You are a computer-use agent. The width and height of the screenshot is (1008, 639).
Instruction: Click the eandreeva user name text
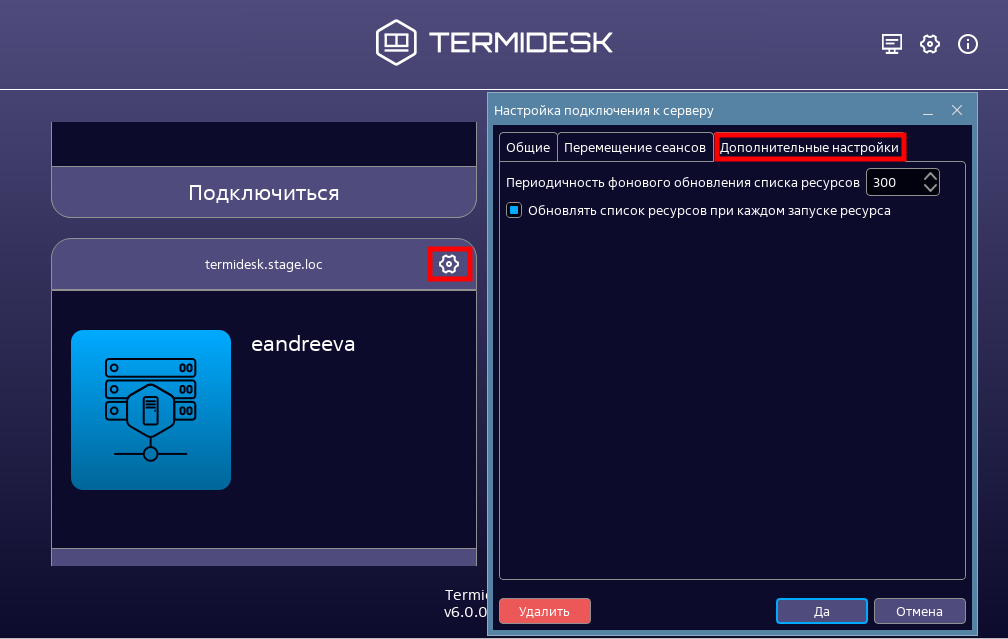point(303,344)
